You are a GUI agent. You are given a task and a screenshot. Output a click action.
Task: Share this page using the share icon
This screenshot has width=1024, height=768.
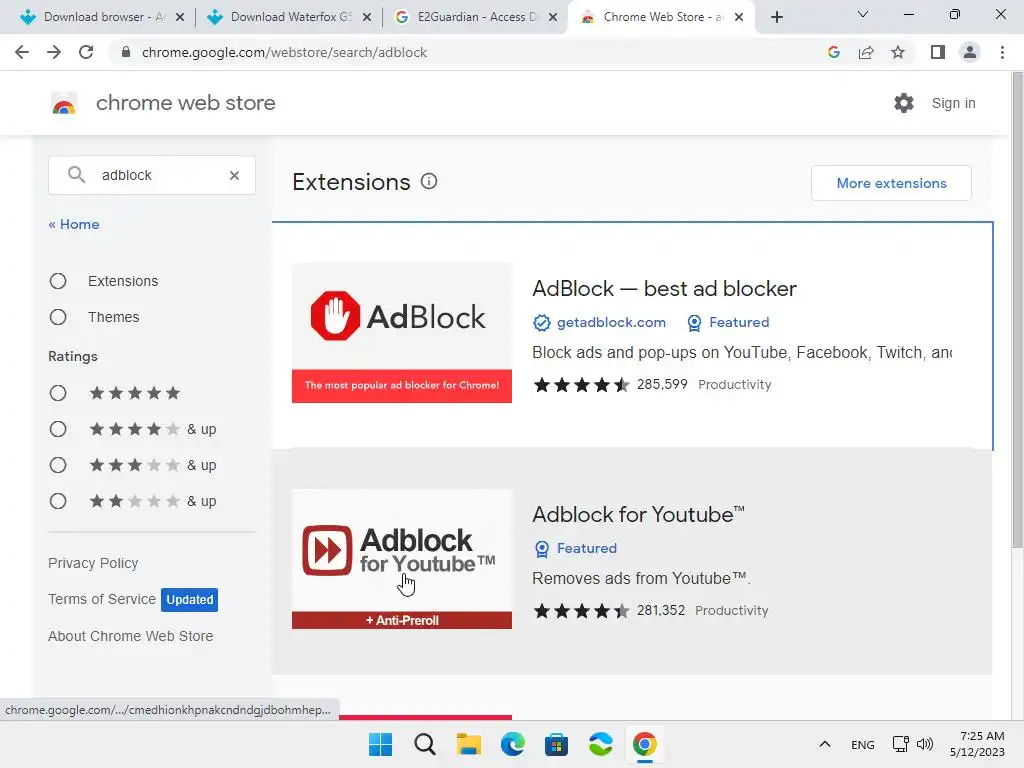point(866,52)
